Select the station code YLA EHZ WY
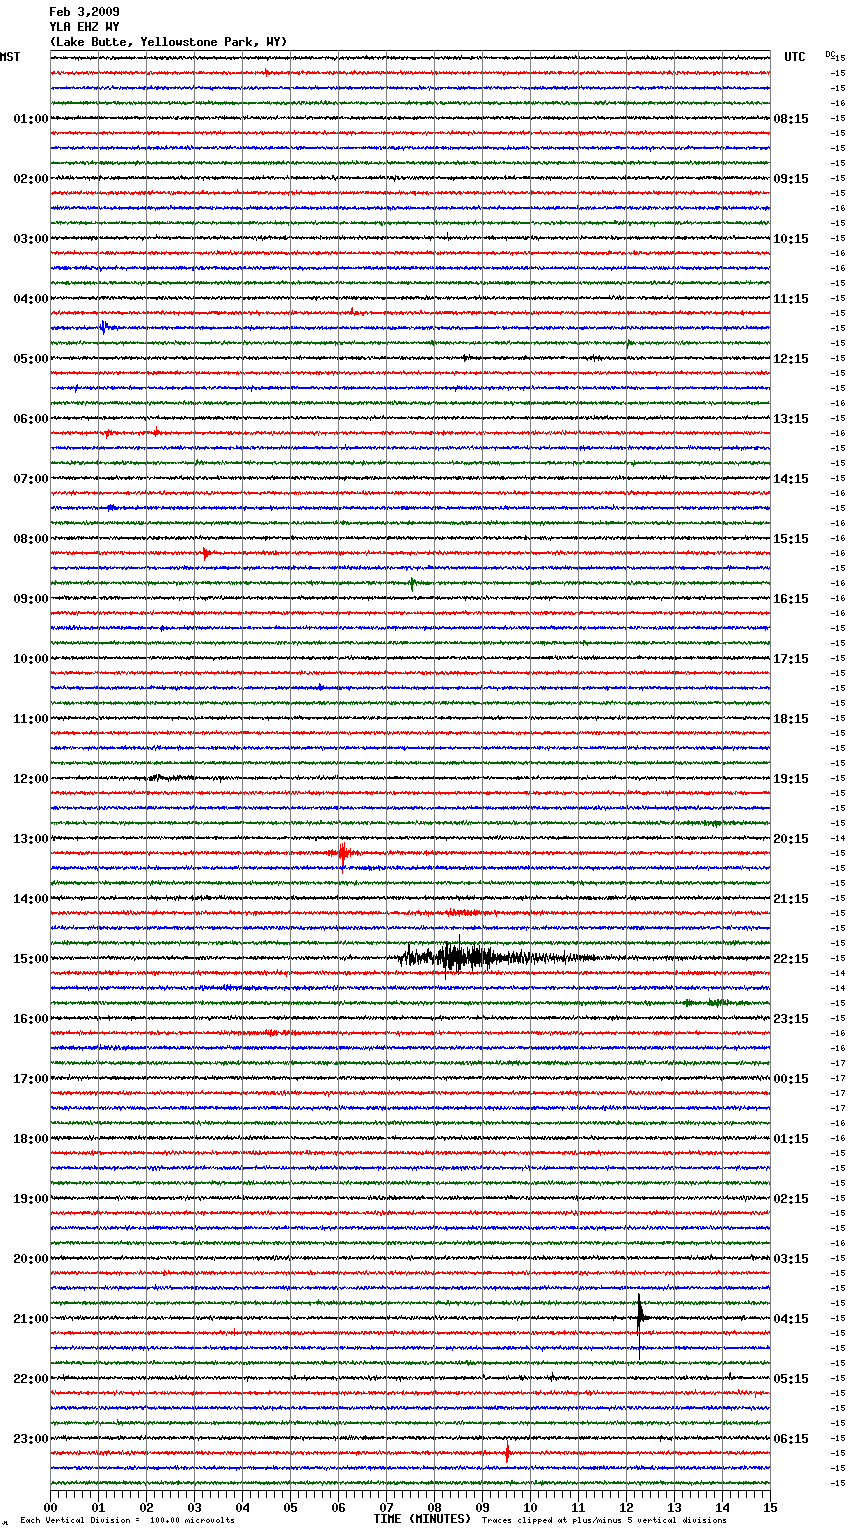This screenshot has height=1534, width=850. point(84,27)
